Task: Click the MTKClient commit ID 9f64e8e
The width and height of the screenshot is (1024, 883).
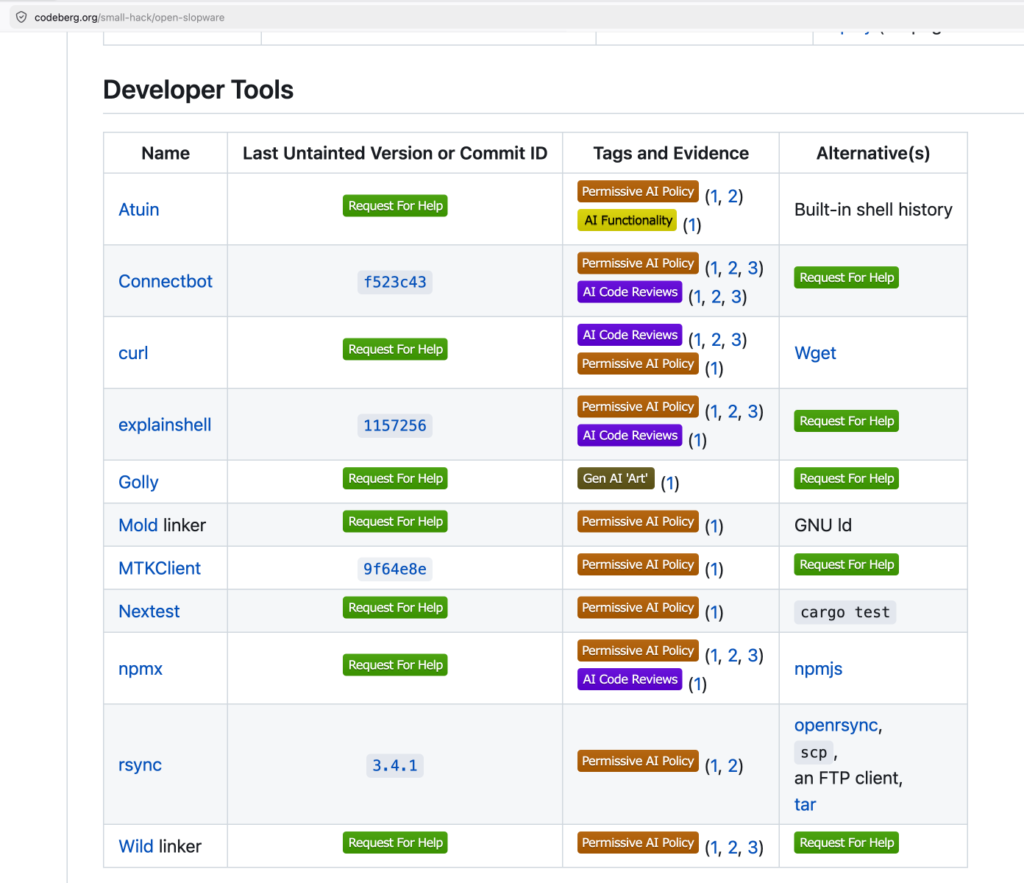Action: [394, 569]
